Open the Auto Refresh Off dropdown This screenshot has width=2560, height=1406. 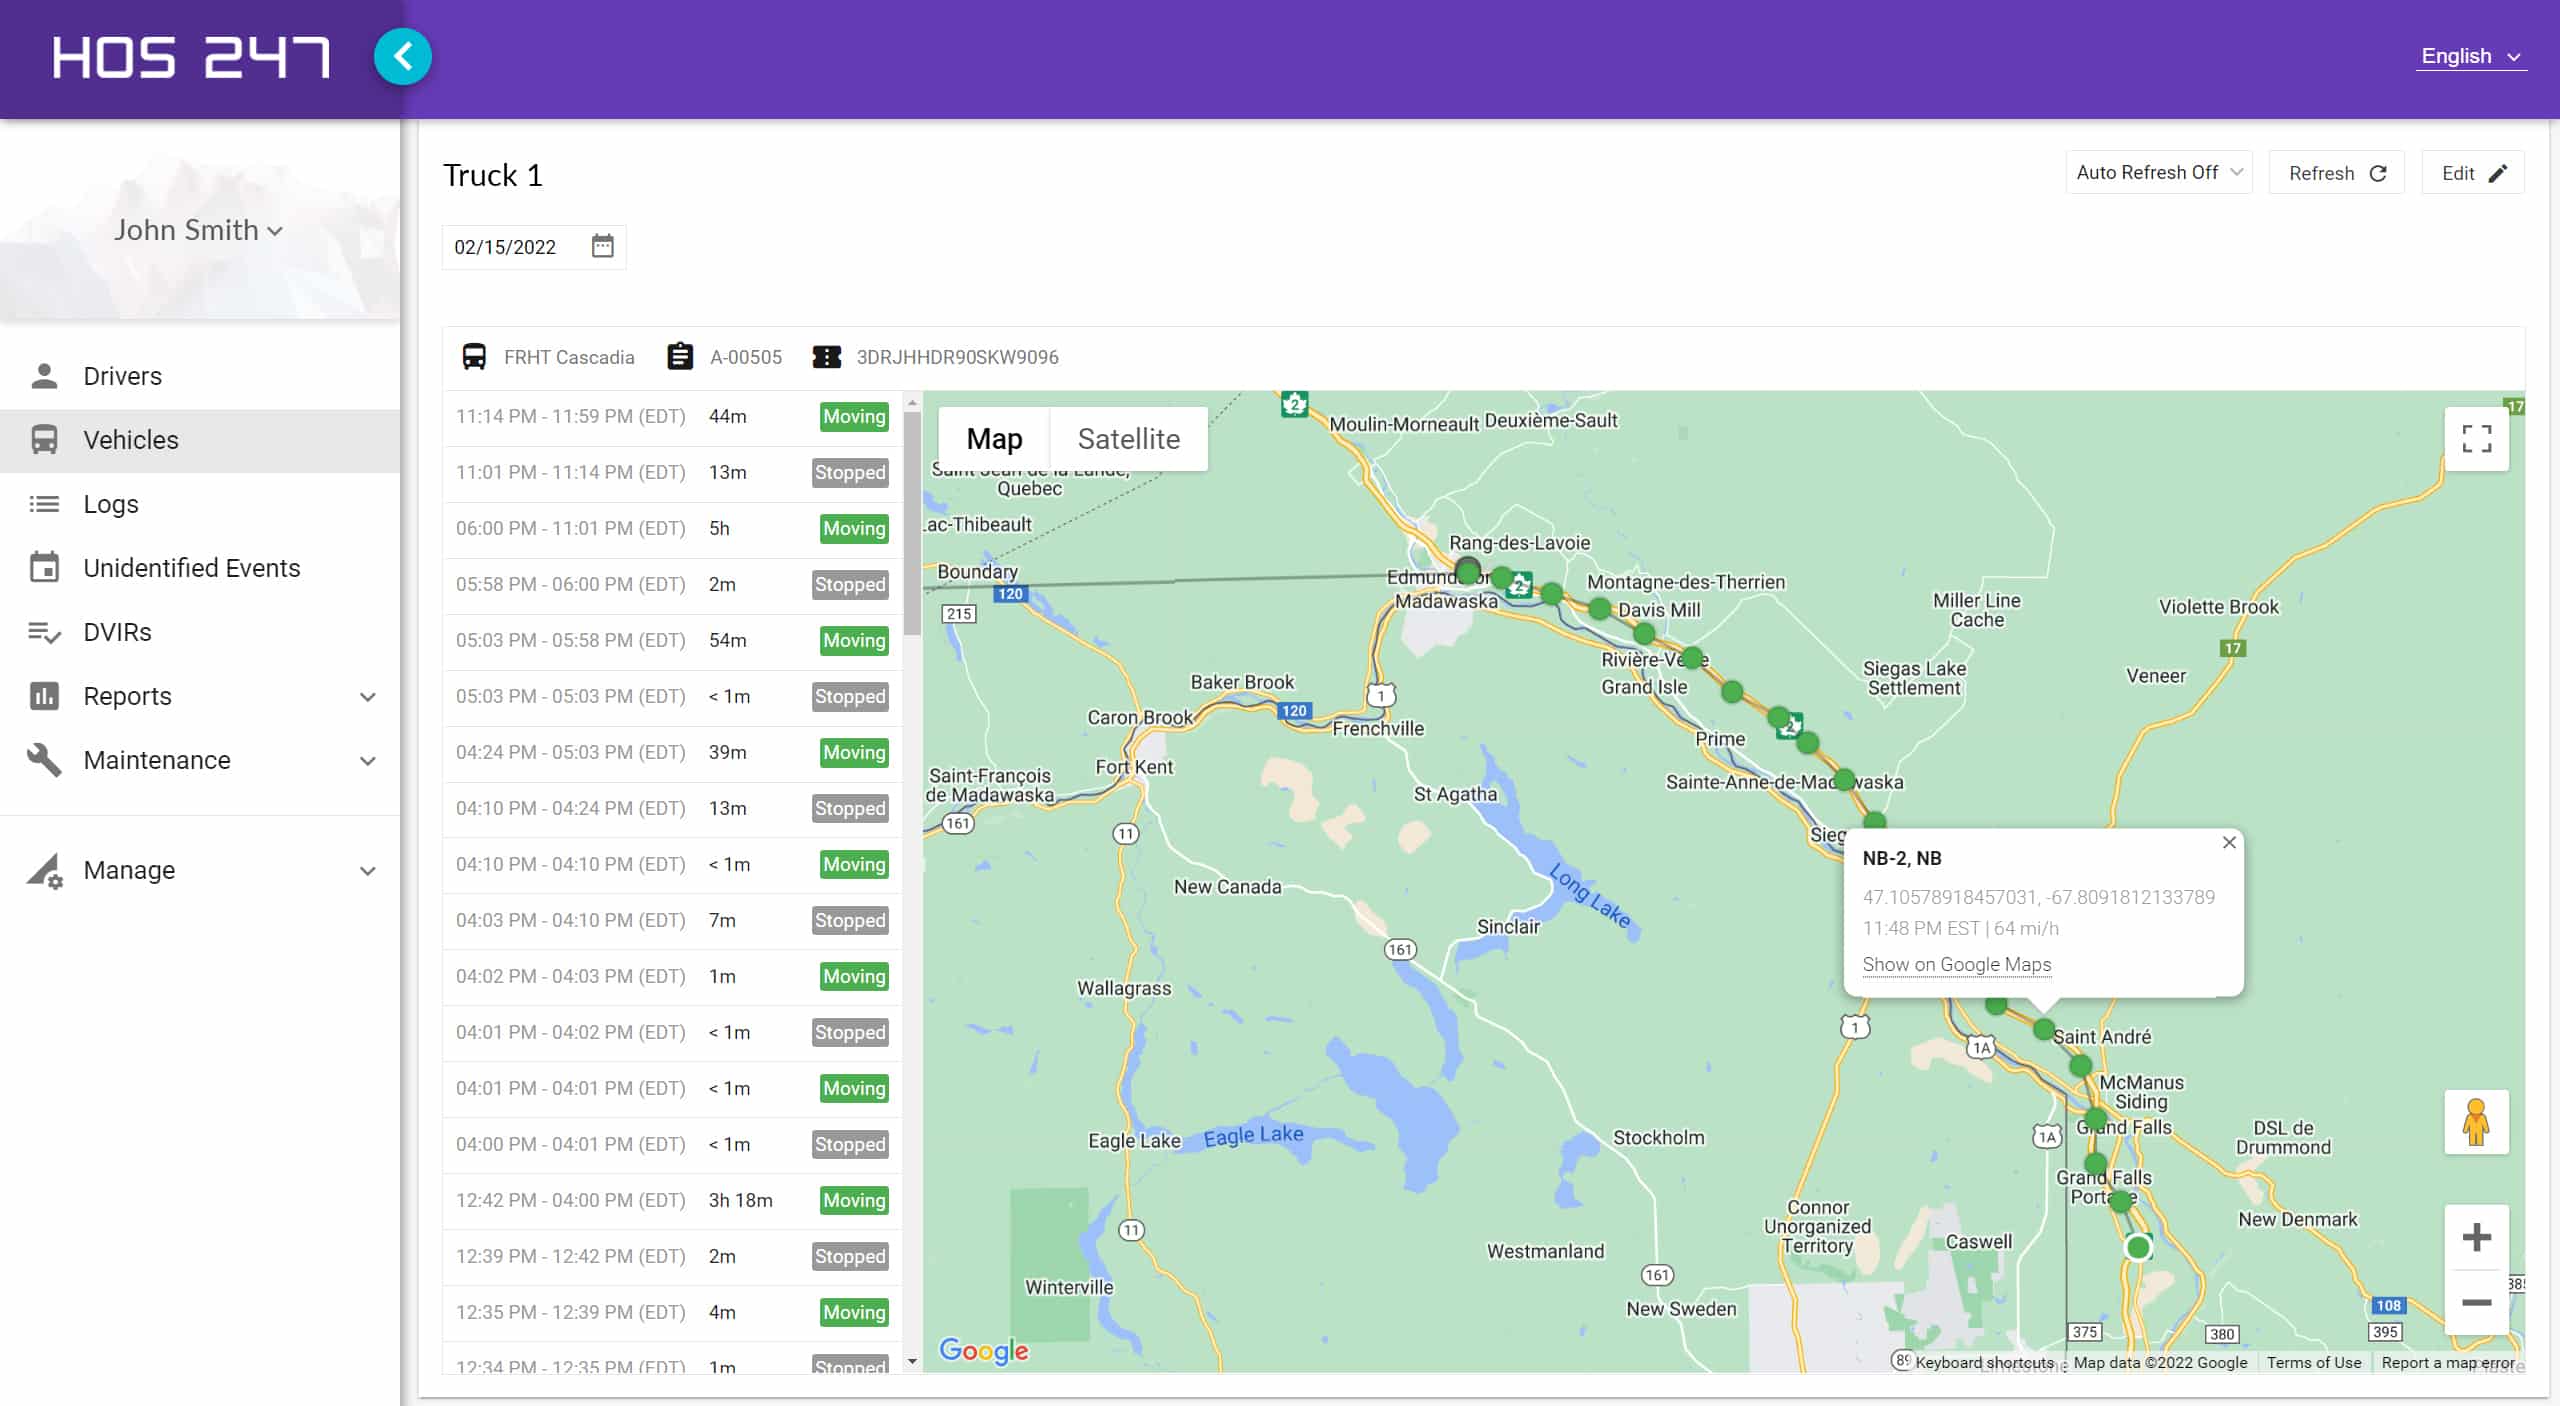(2159, 172)
